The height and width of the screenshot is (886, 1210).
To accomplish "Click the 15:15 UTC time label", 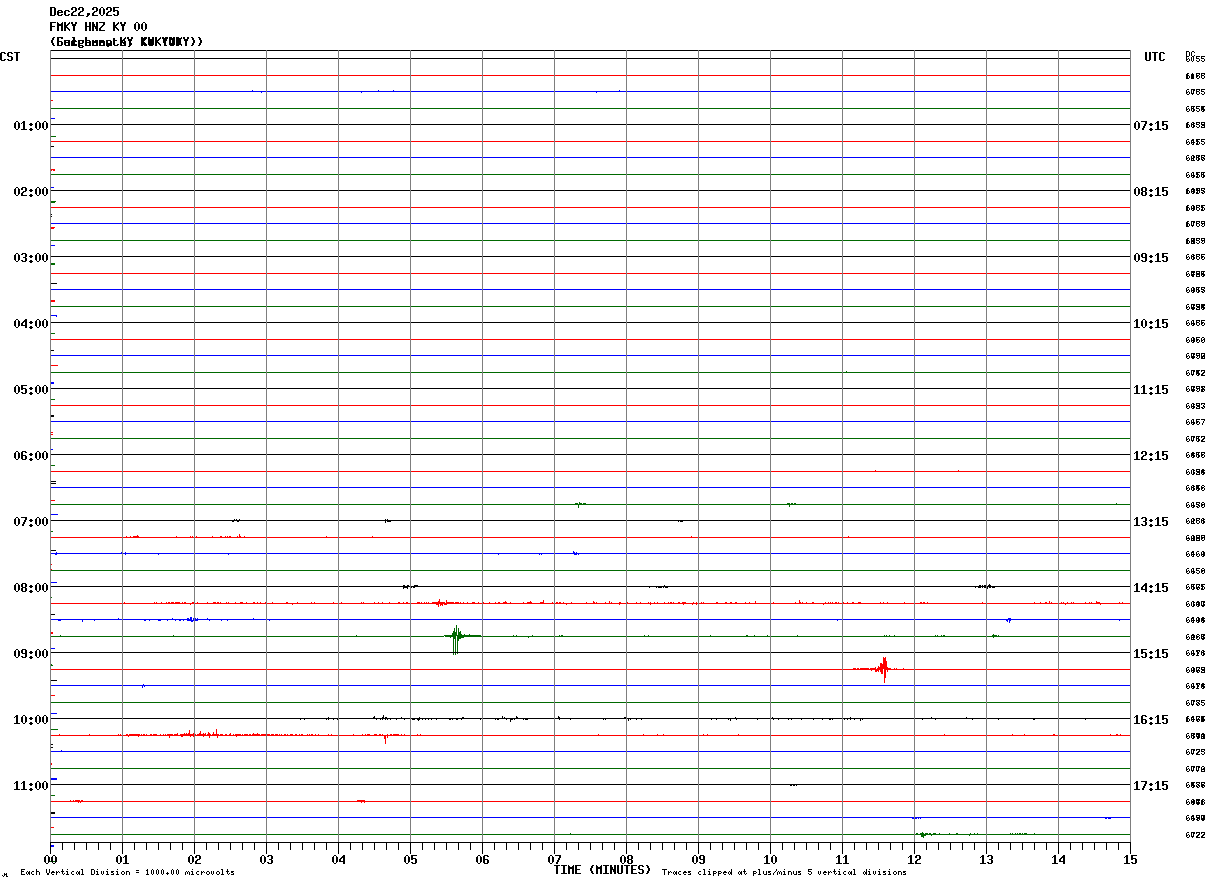I will 1151,653.
